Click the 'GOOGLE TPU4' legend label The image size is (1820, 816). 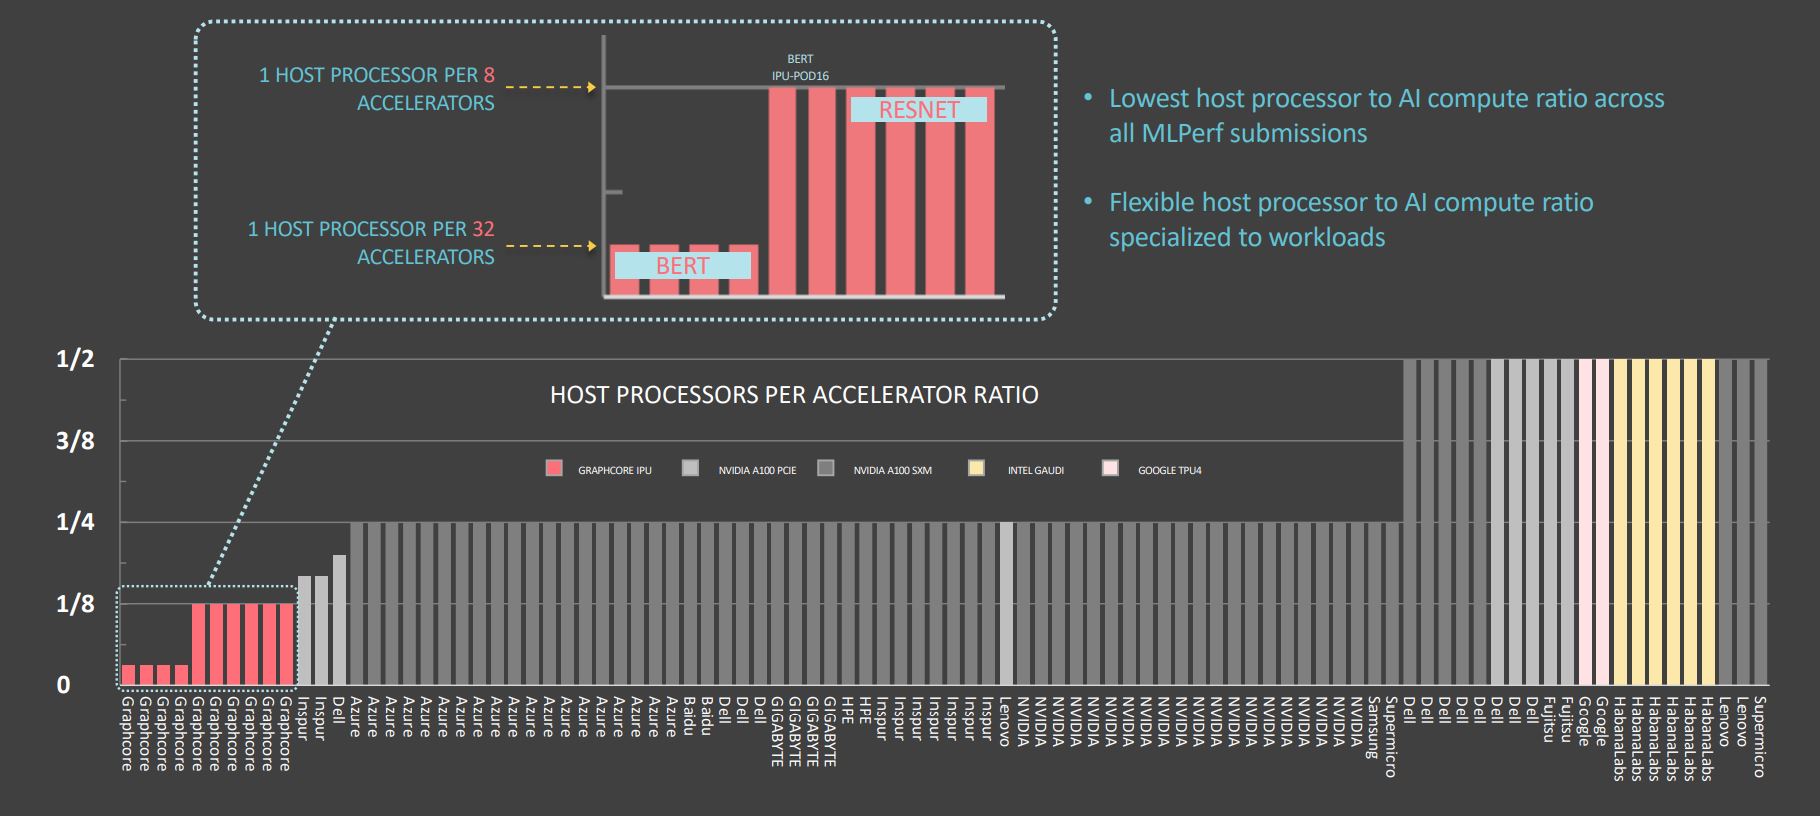(1169, 471)
